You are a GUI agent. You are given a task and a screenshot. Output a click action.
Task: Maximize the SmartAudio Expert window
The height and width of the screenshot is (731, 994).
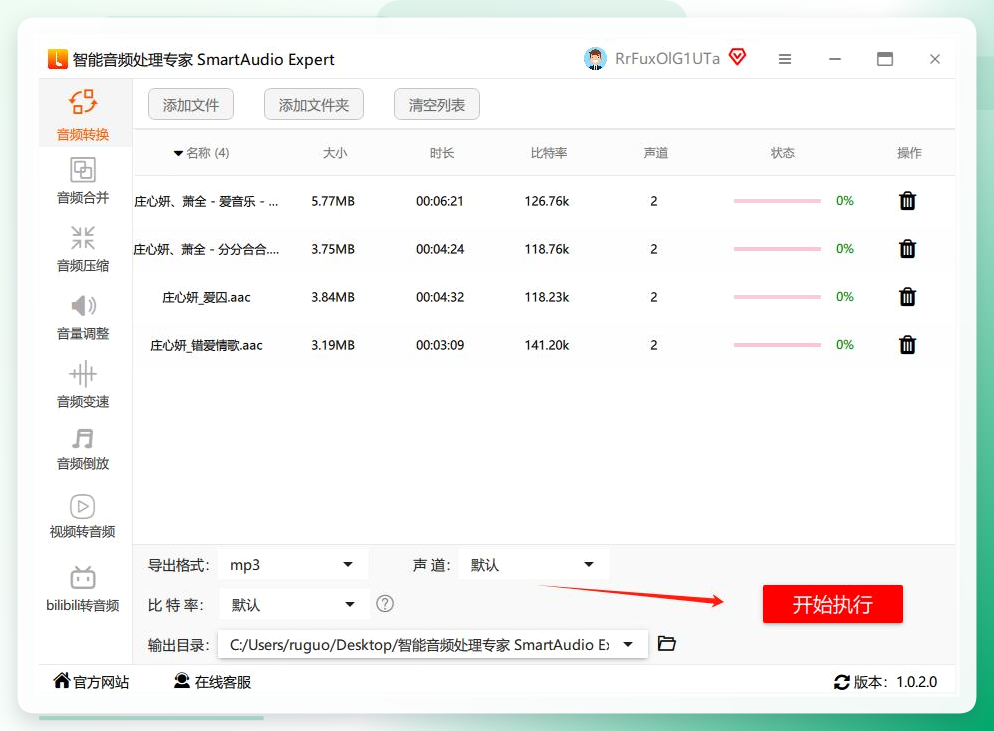885,59
